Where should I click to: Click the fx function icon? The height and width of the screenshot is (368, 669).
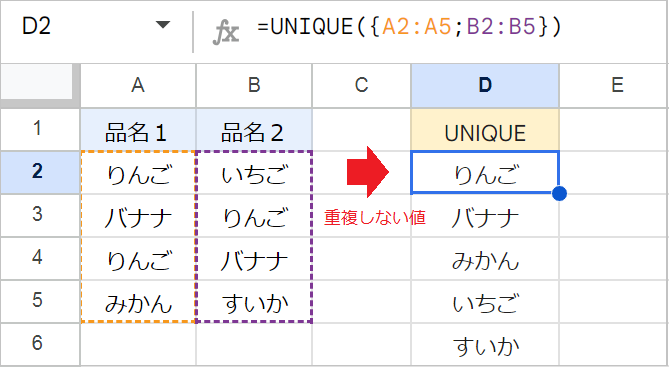226,32
